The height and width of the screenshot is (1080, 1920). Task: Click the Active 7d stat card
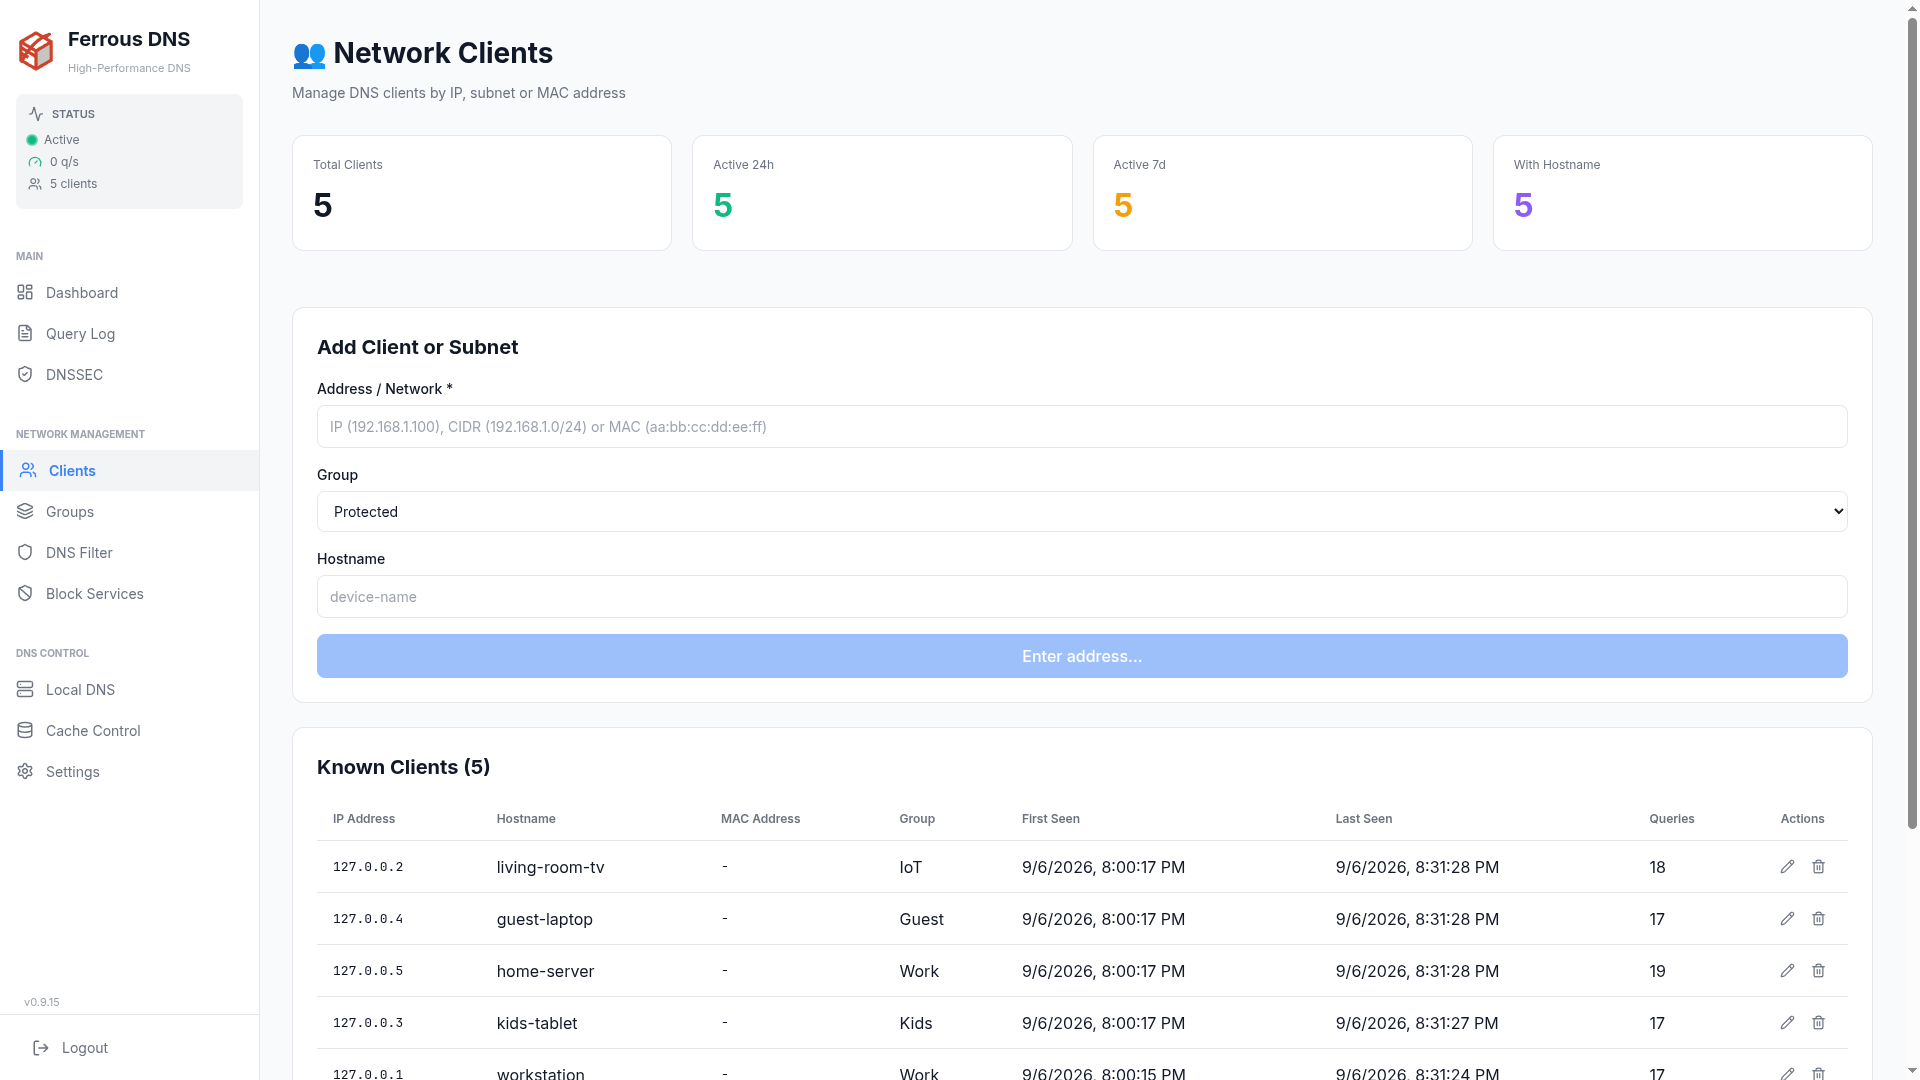pyautogui.click(x=1282, y=193)
